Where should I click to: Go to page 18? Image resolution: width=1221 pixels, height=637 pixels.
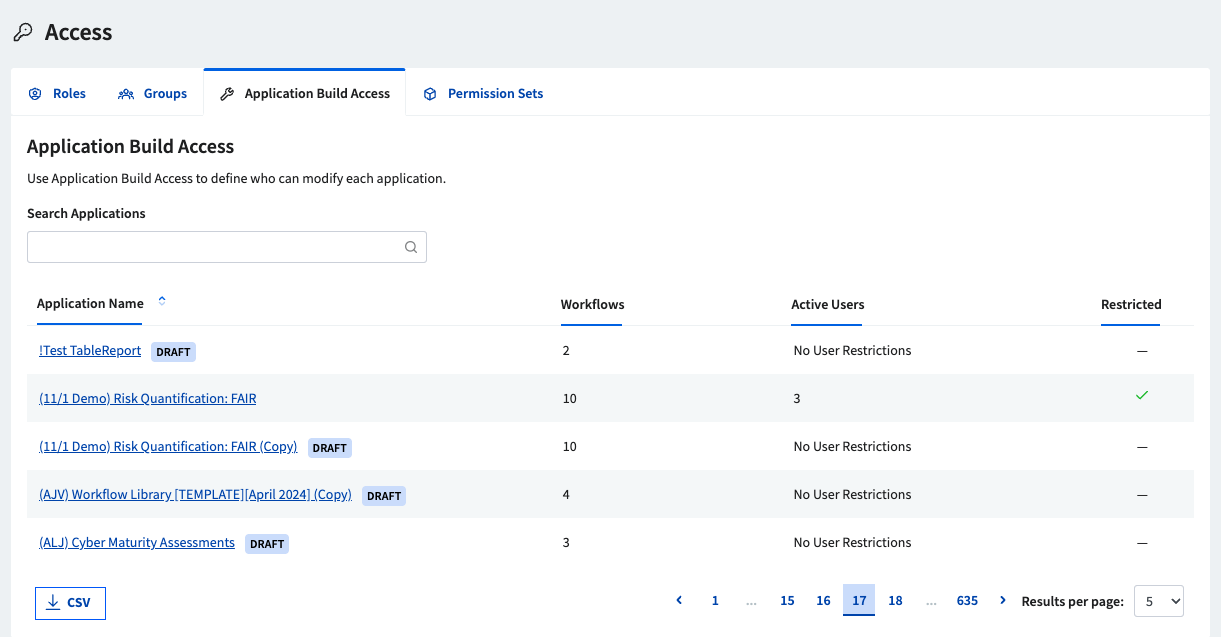tap(895, 600)
